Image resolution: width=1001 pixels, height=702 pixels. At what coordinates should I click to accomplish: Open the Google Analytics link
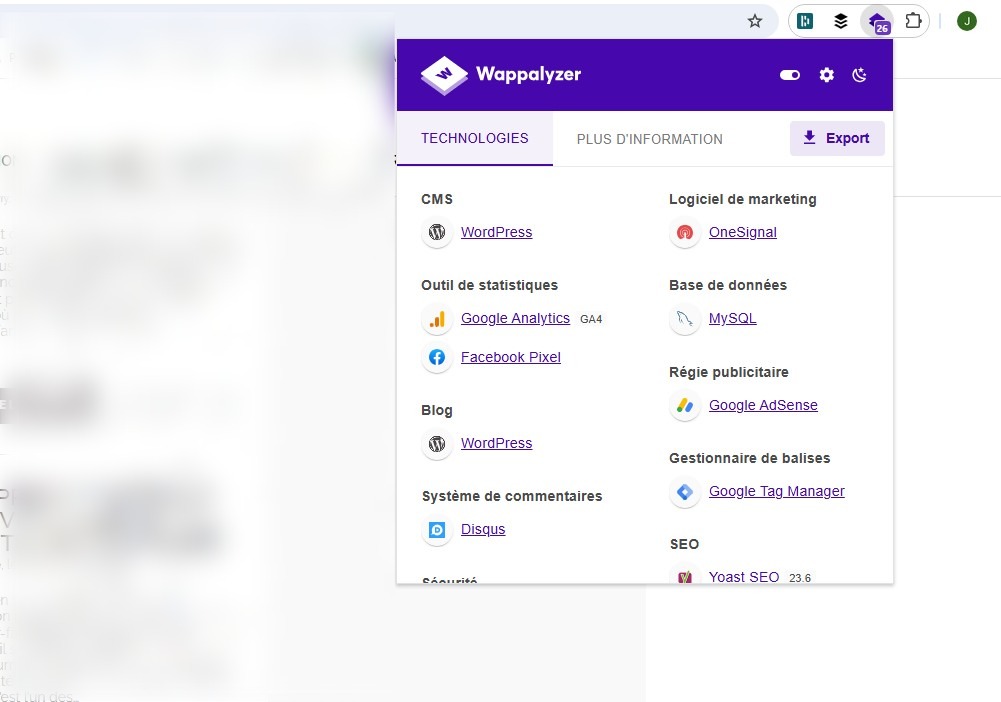(515, 319)
